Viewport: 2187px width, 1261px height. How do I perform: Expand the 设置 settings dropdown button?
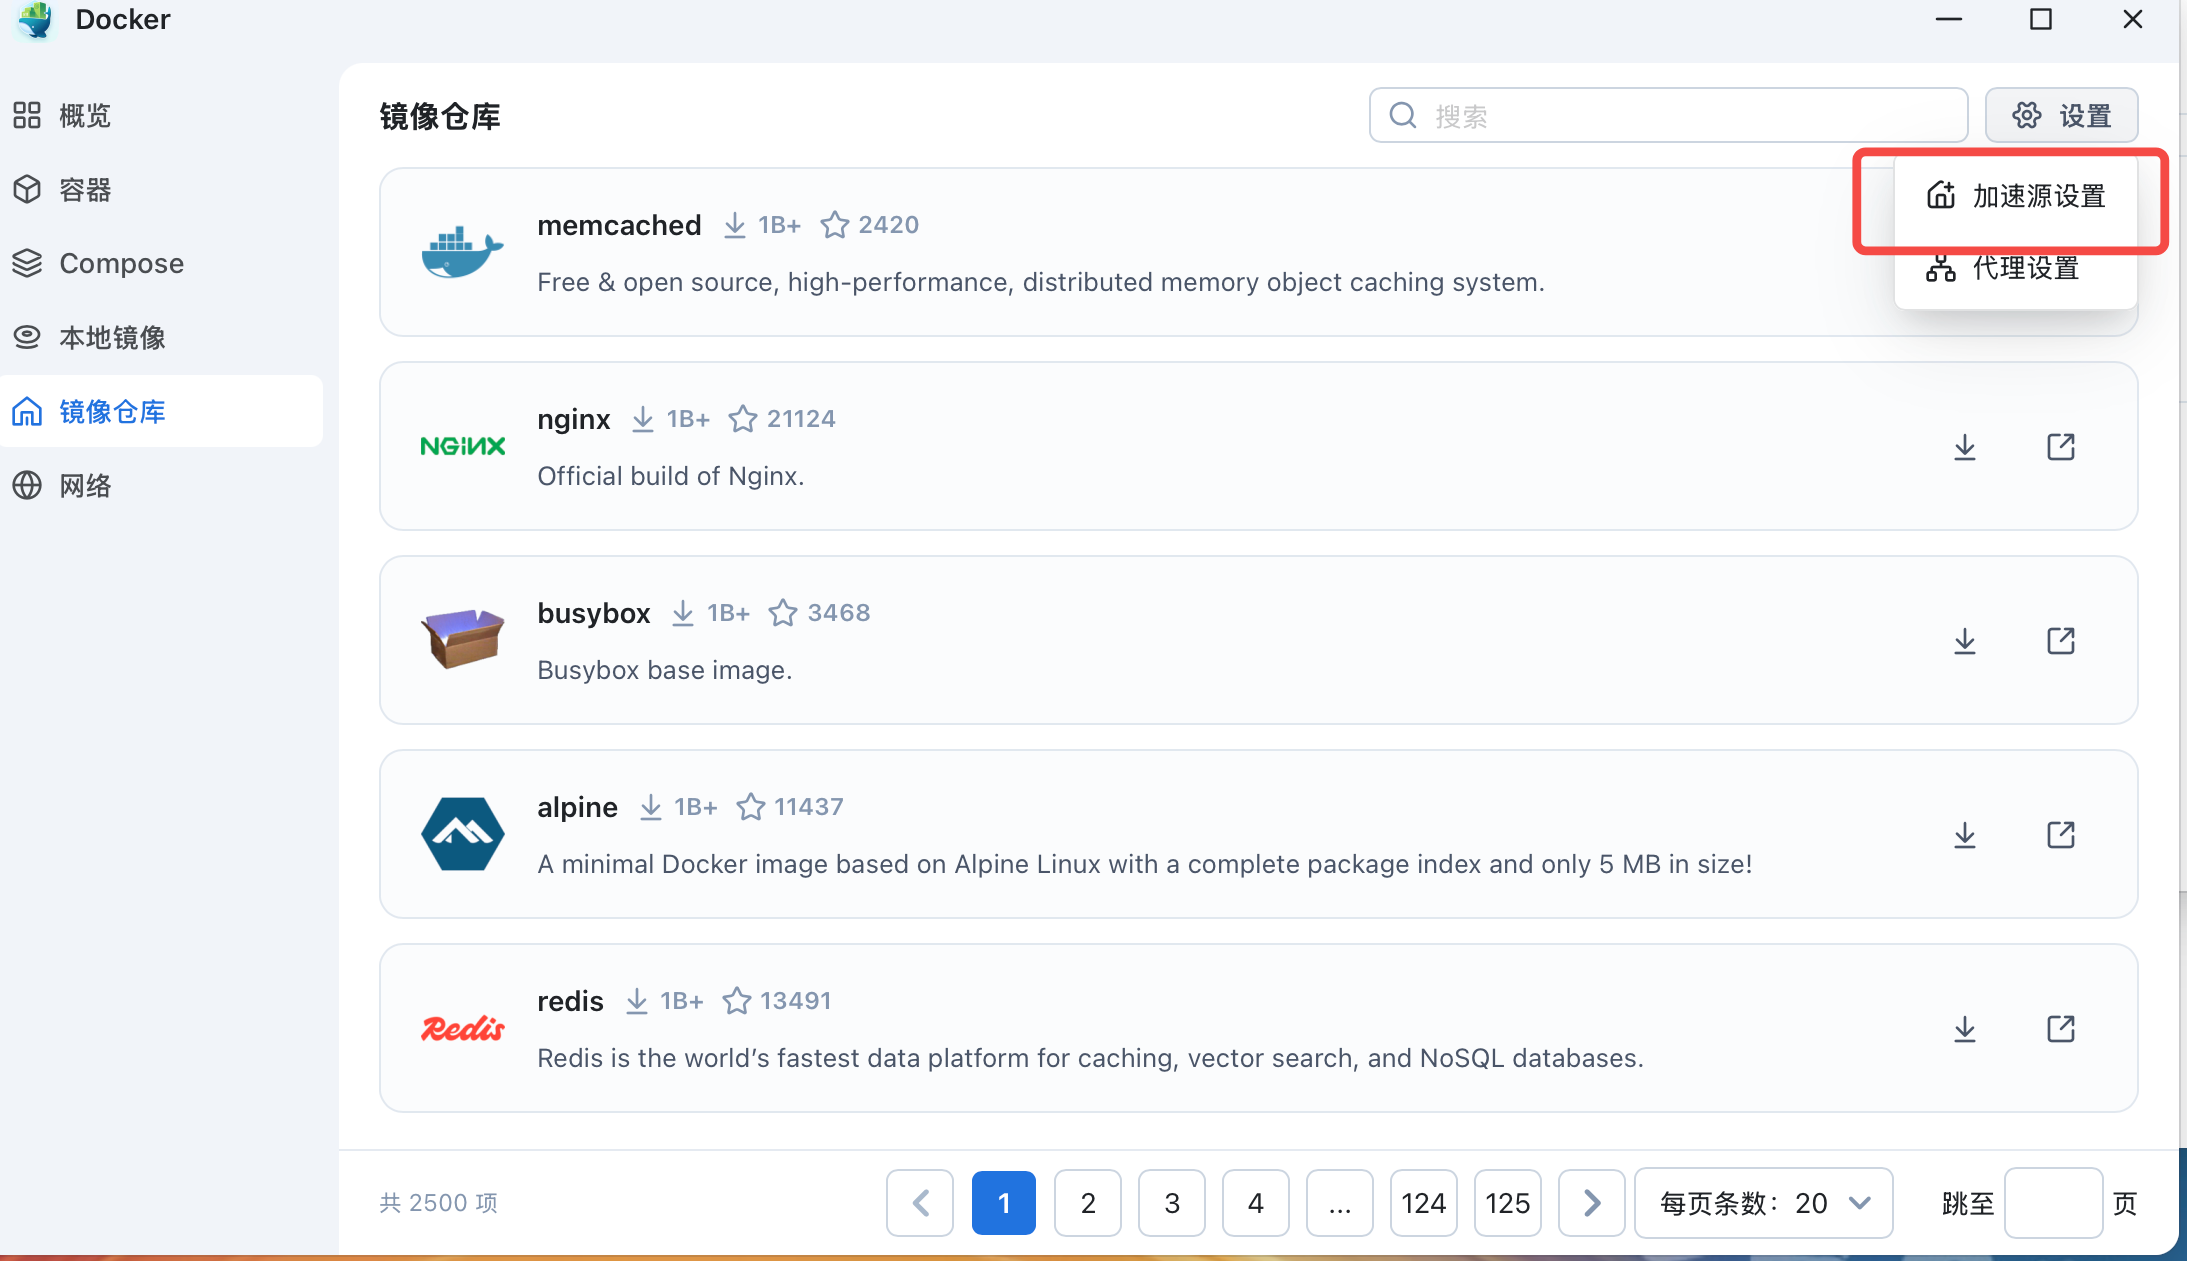coord(2061,116)
